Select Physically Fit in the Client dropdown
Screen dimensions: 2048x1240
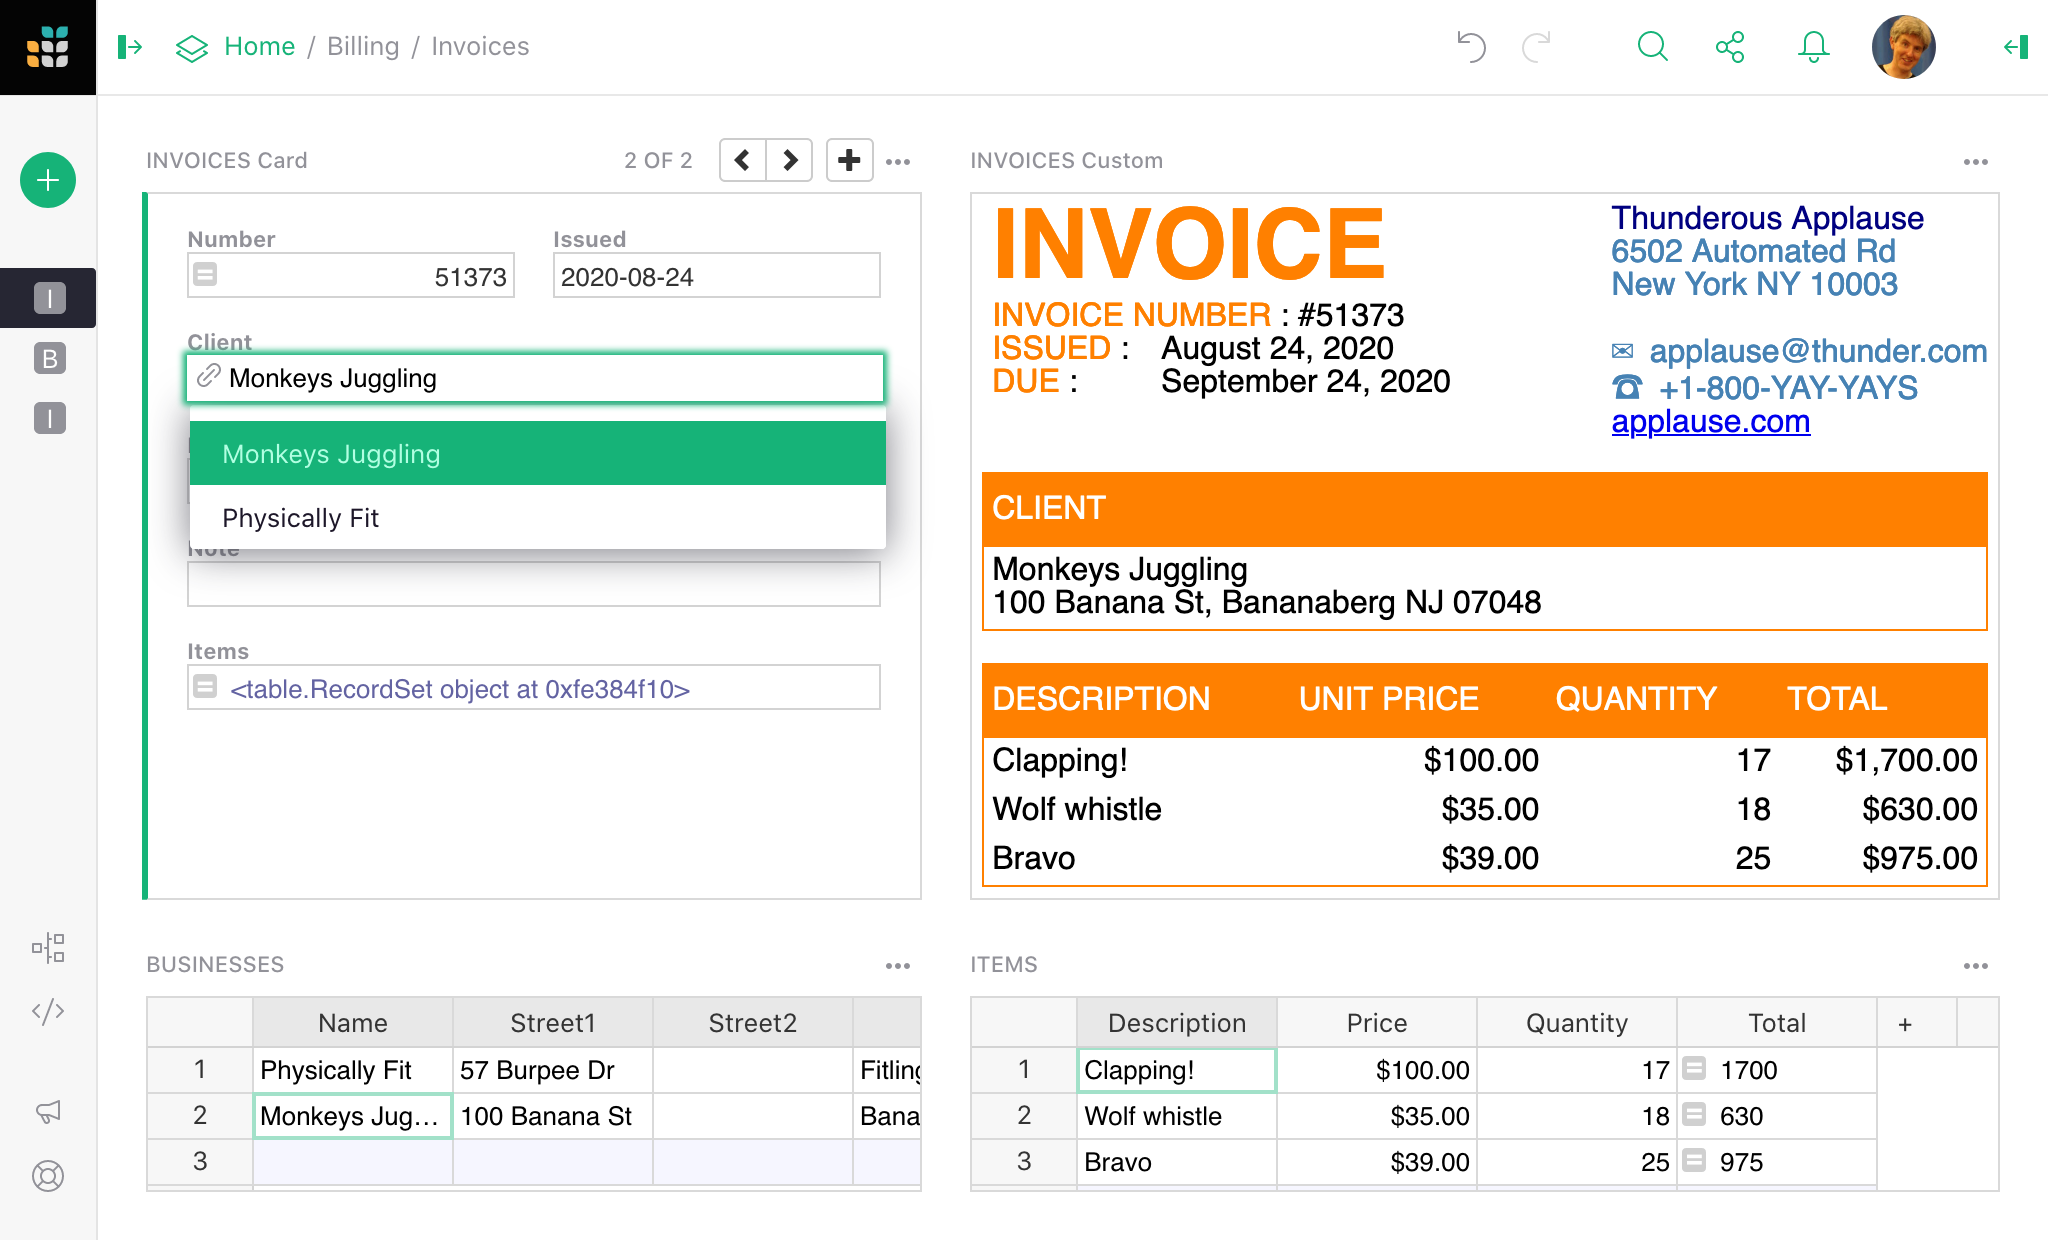301,518
